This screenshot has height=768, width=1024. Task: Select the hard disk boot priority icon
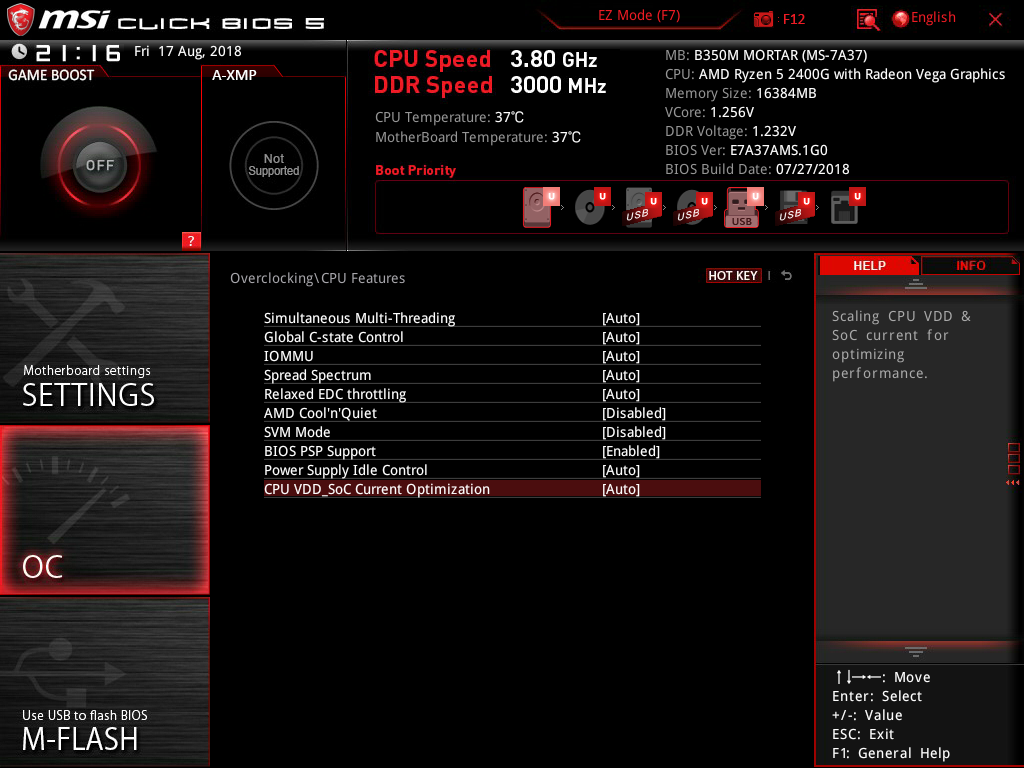pos(541,206)
